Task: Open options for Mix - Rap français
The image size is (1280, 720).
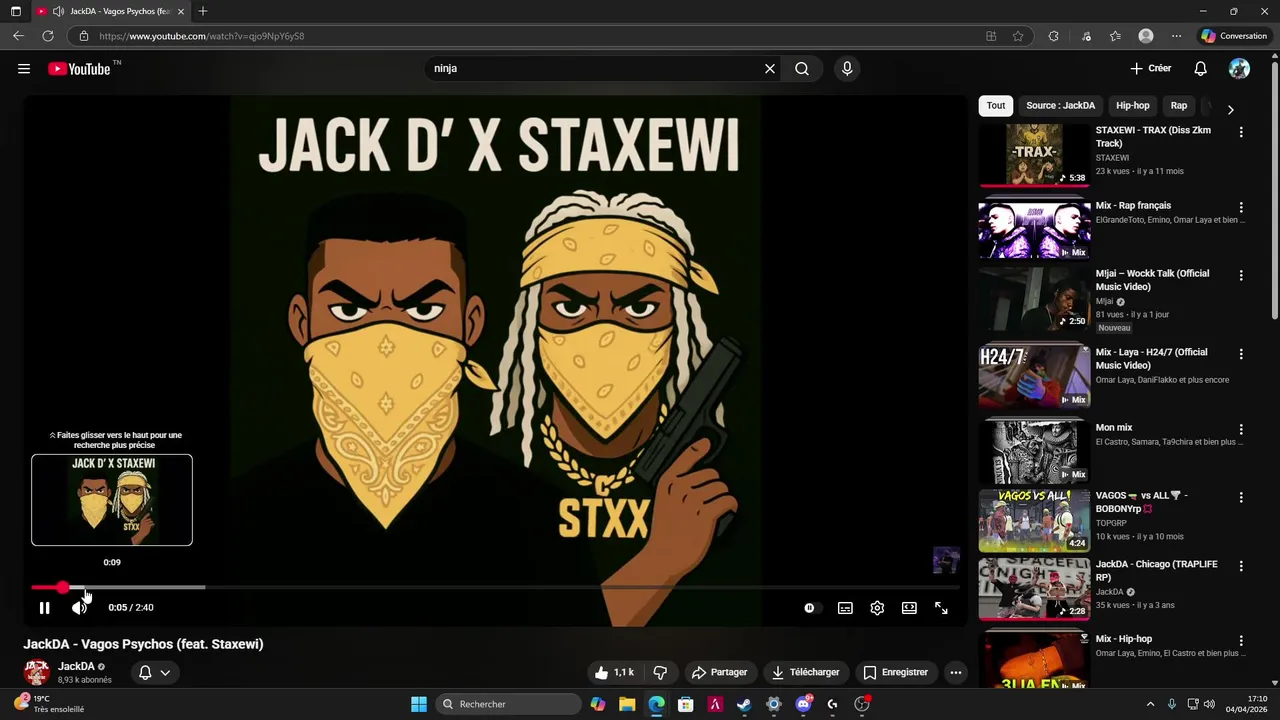Action: 1241,208
